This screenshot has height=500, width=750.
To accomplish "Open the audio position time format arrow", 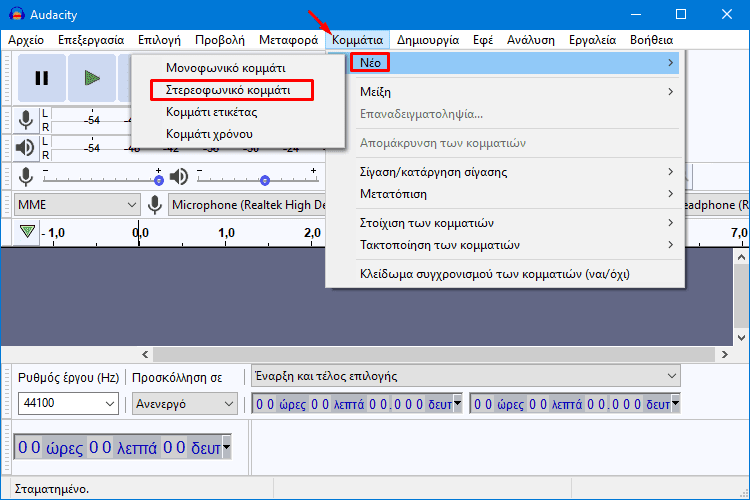I will pyautogui.click(x=227, y=447).
